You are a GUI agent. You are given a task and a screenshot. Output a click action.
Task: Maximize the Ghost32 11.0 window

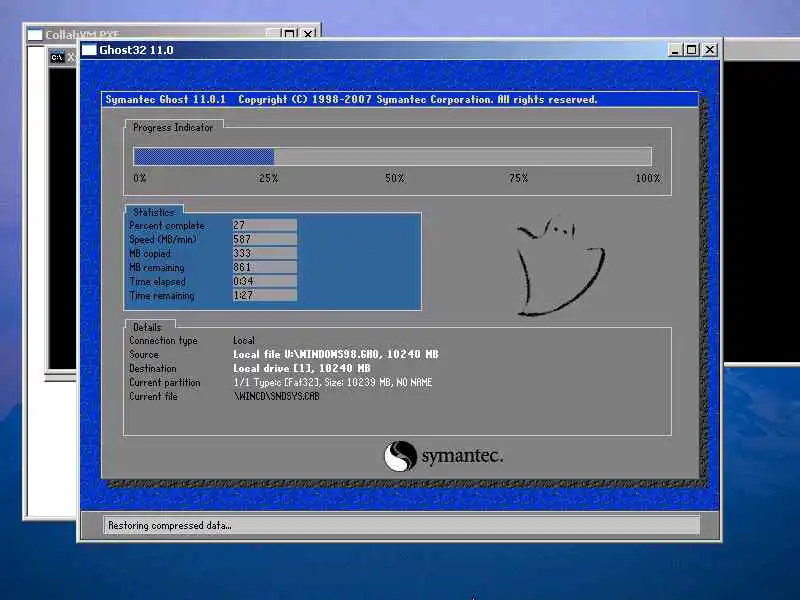pyautogui.click(x=692, y=50)
